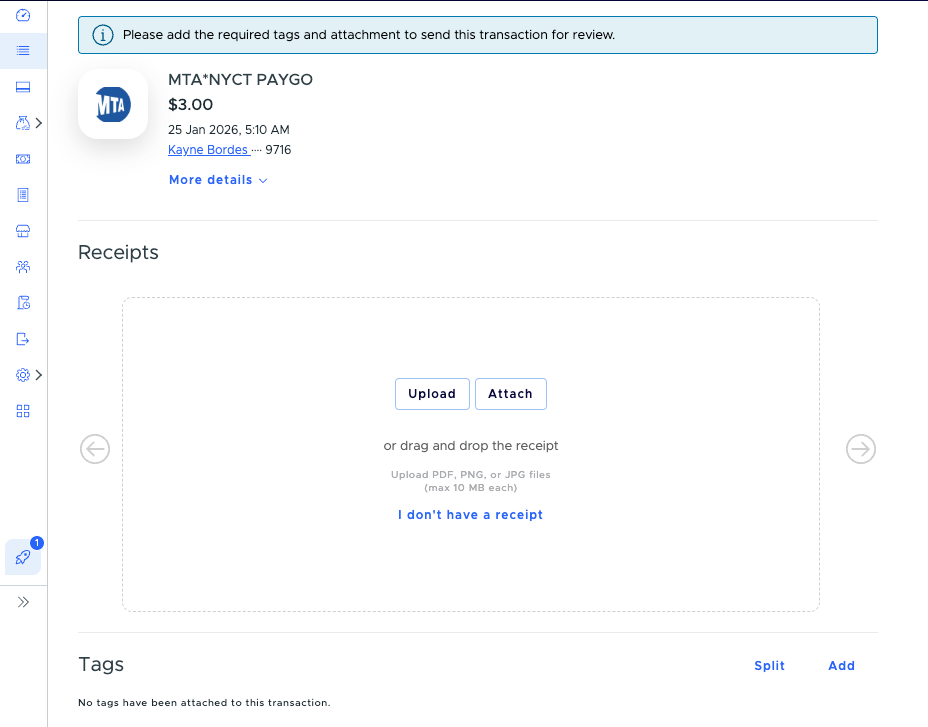Image resolution: width=928 pixels, height=727 pixels.
Task: Click the MTA merchant logo
Action: [x=113, y=104]
